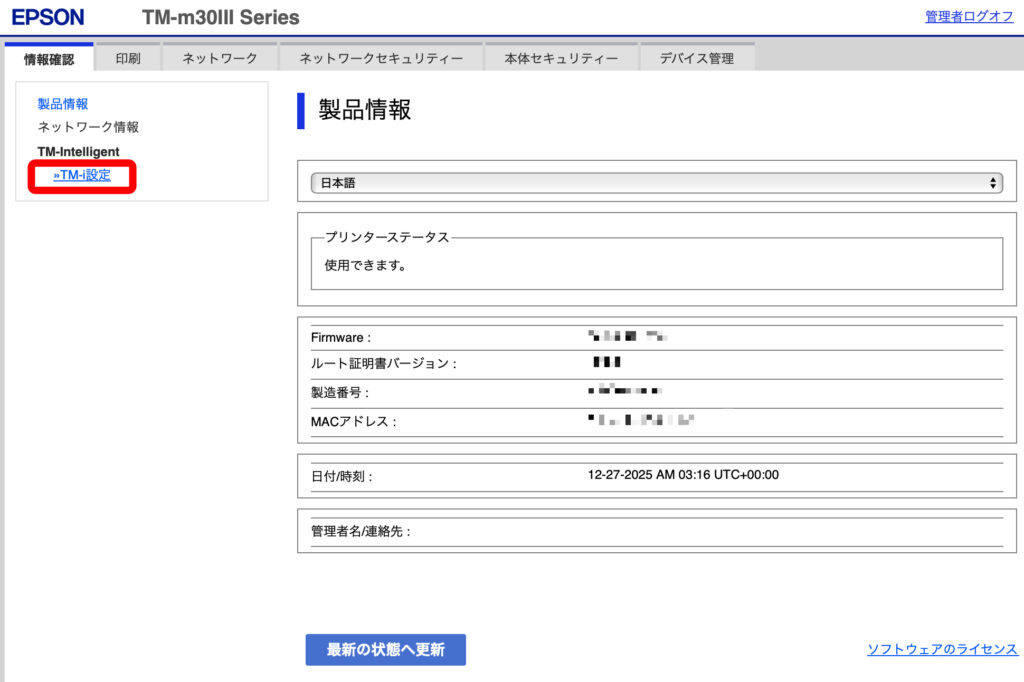Click the EPSON logo
Image resolution: width=1024 pixels, height=682 pixels.
pyautogui.click(x=48, y=17)
